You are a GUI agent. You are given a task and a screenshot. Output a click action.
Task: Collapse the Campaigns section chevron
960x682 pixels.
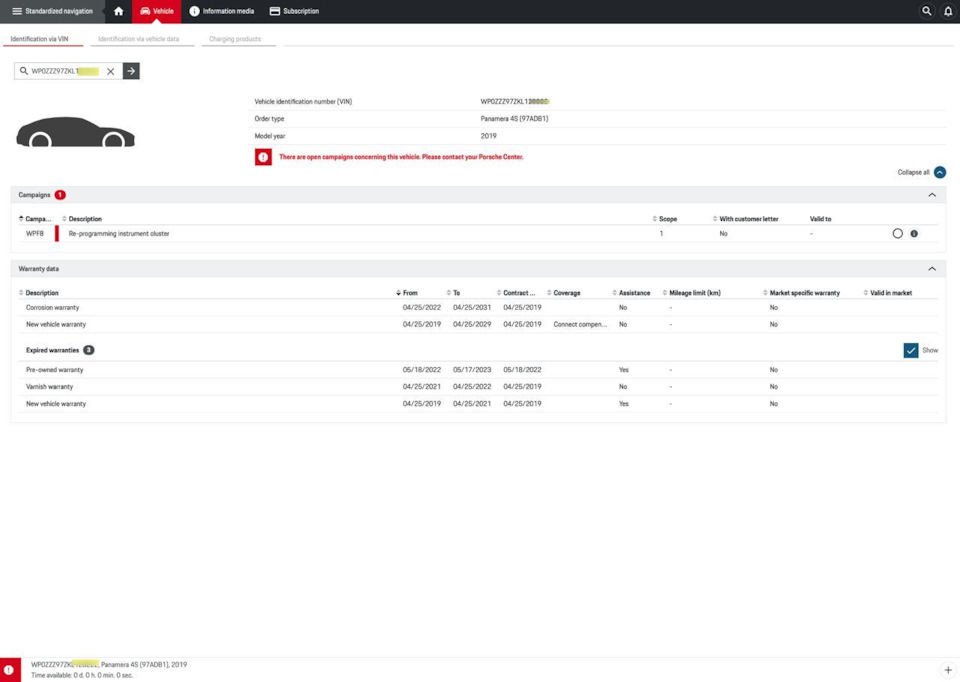pyautogui.click(x=932, y=195)
